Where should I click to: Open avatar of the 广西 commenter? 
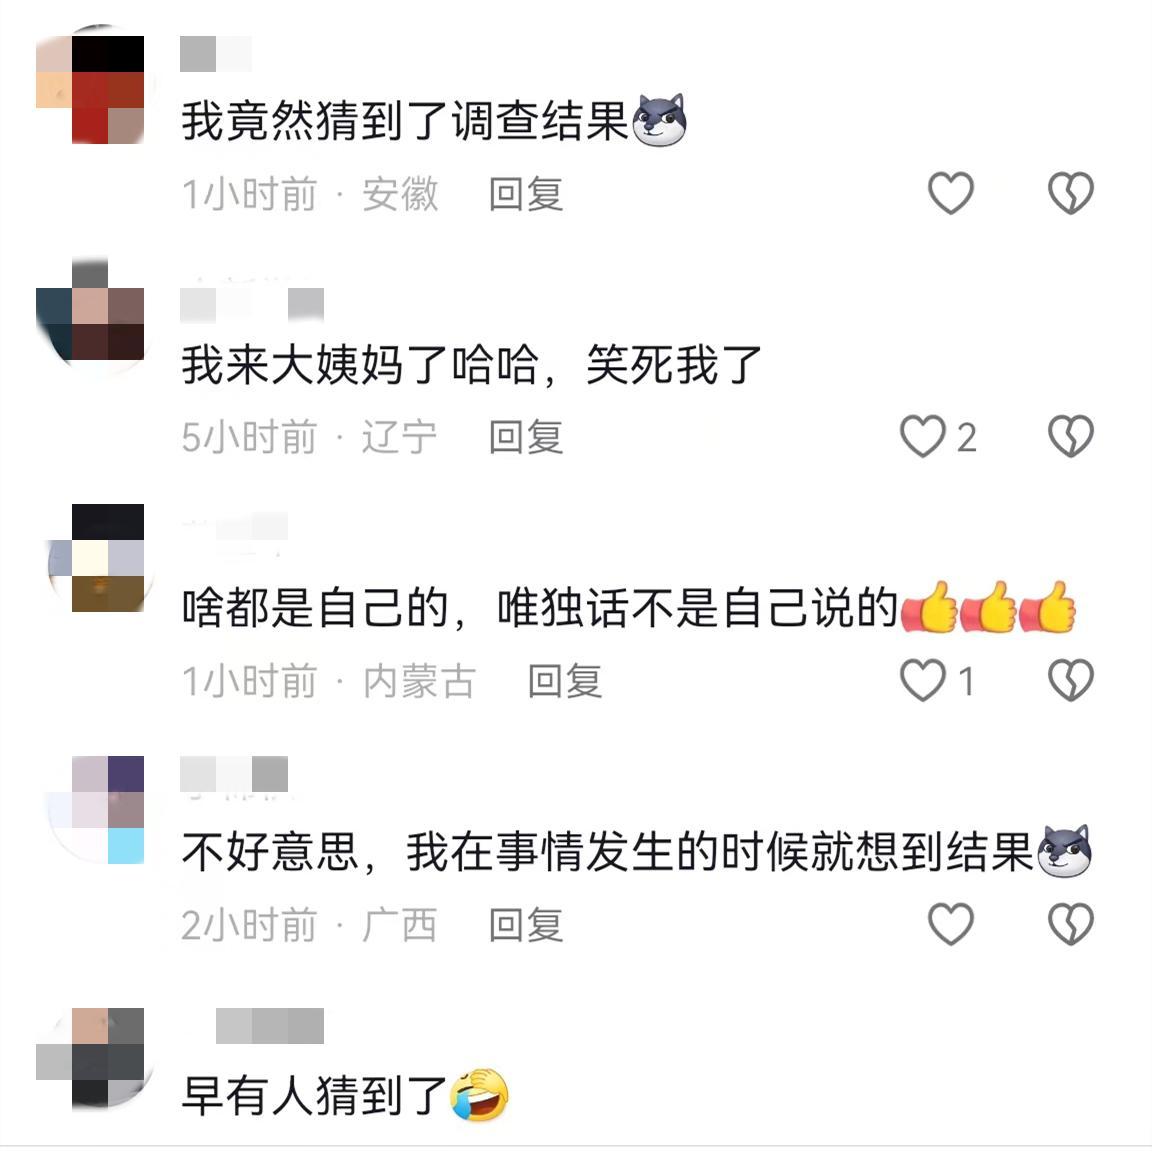[x=96, y=809]
